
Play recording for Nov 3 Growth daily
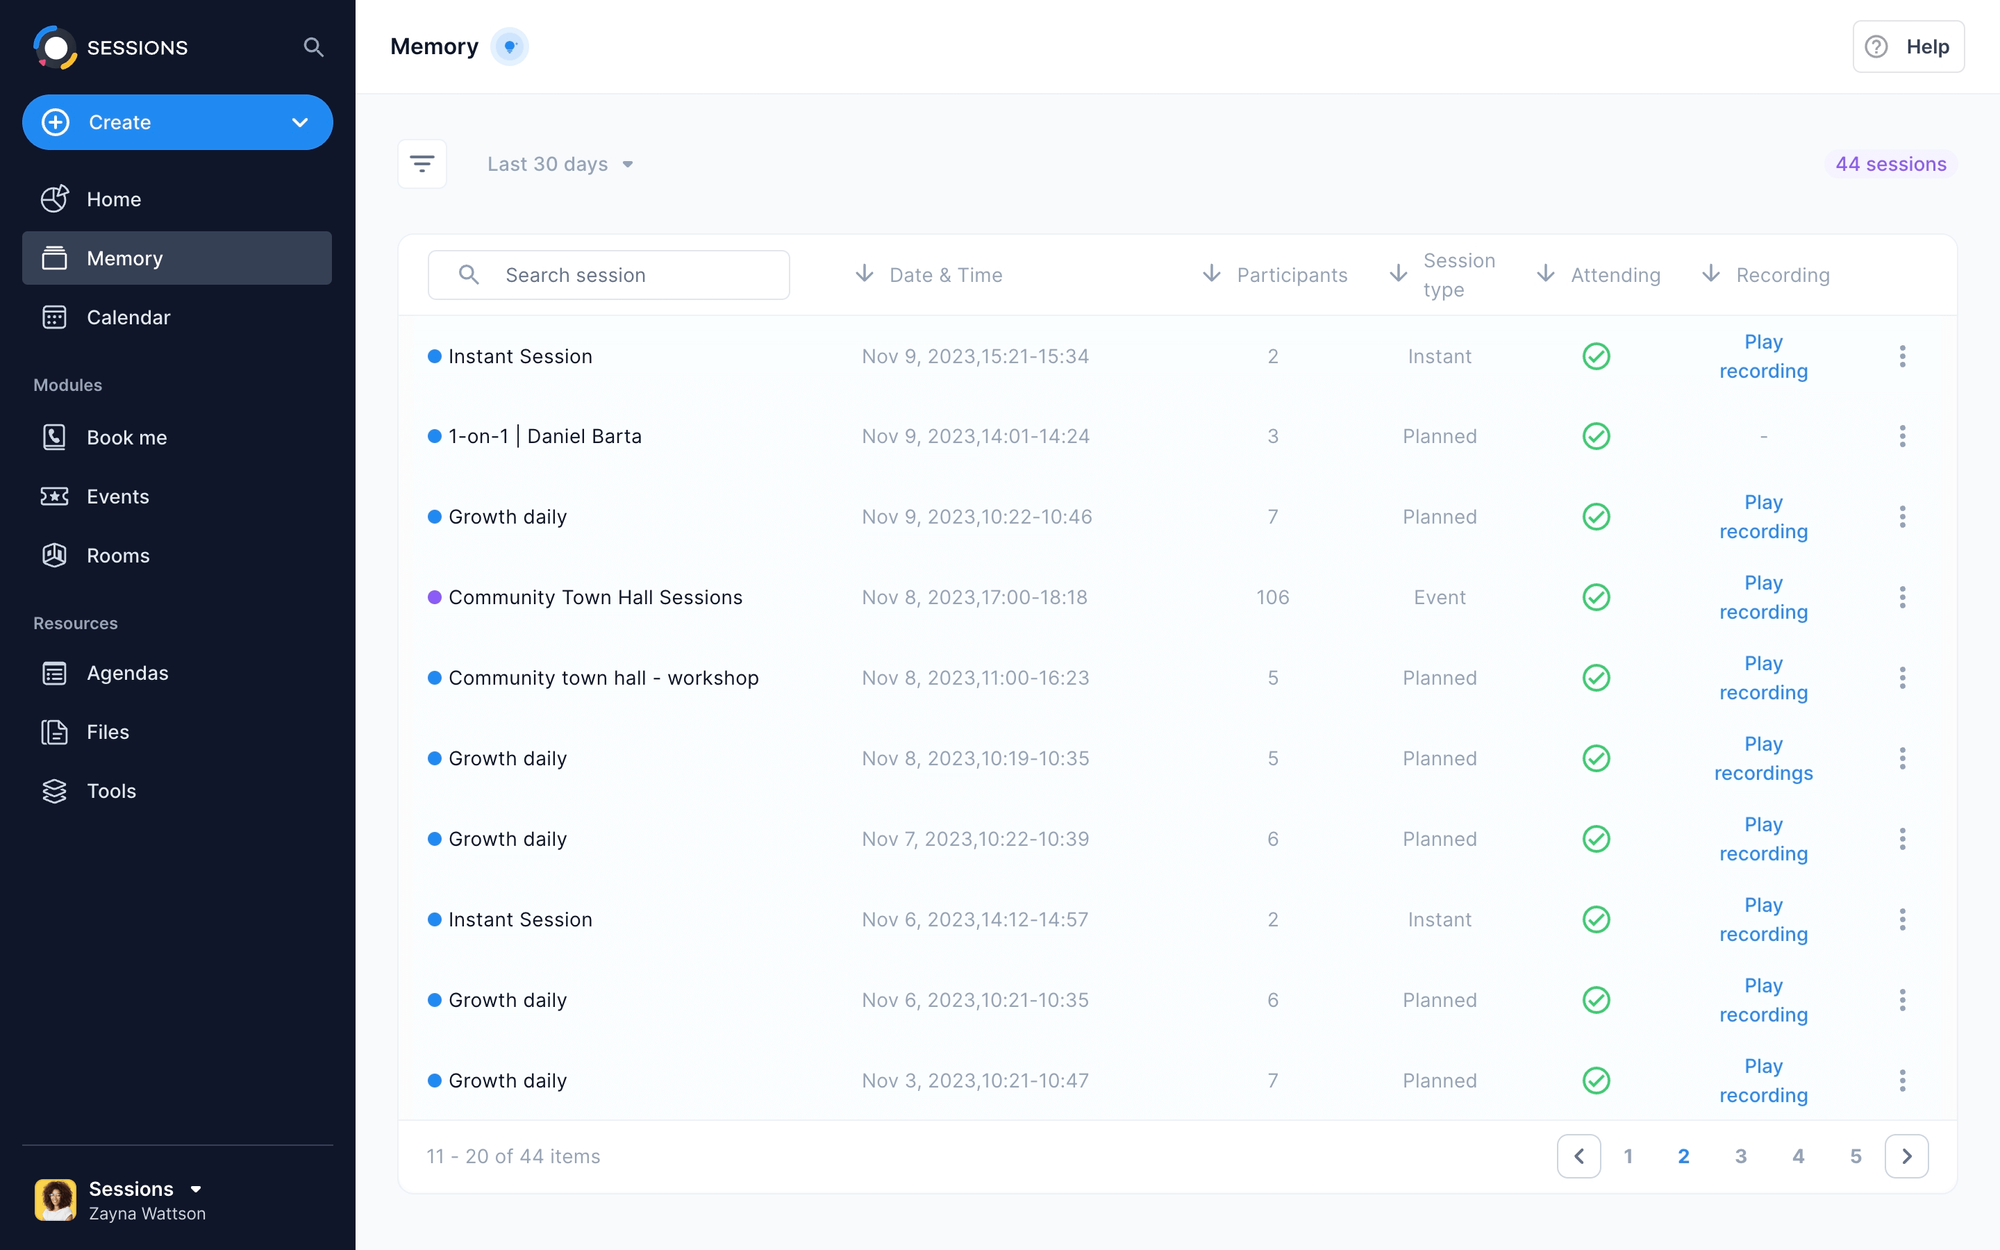pos(1763,1081)
